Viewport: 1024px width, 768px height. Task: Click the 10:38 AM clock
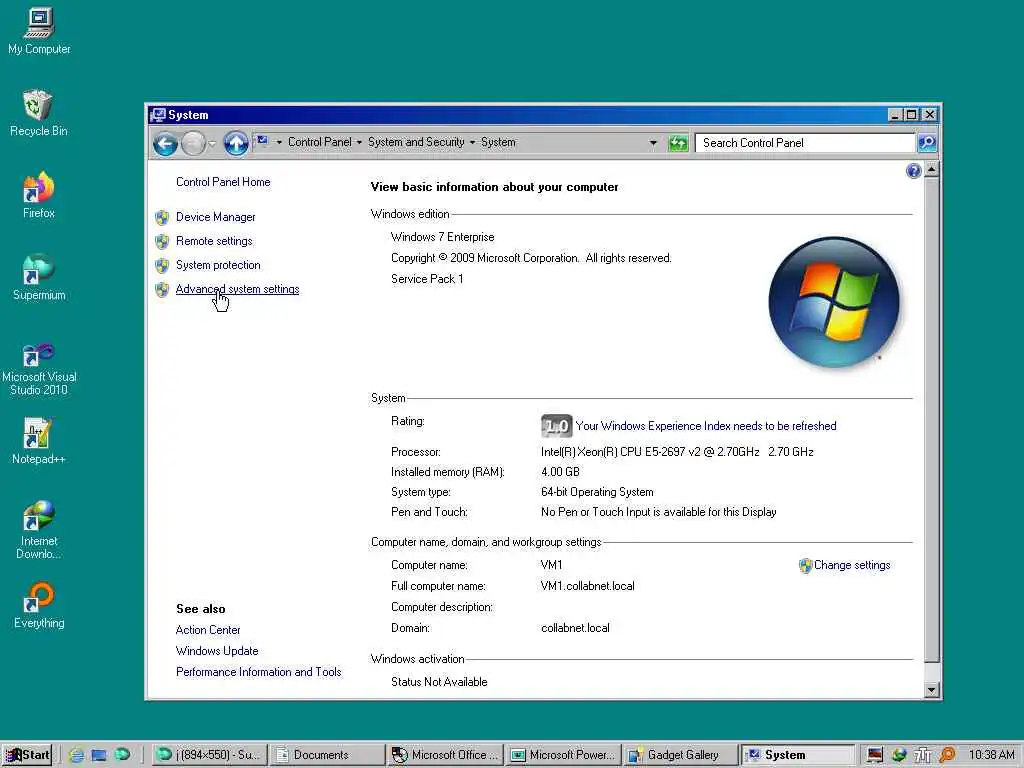point(991,755)
